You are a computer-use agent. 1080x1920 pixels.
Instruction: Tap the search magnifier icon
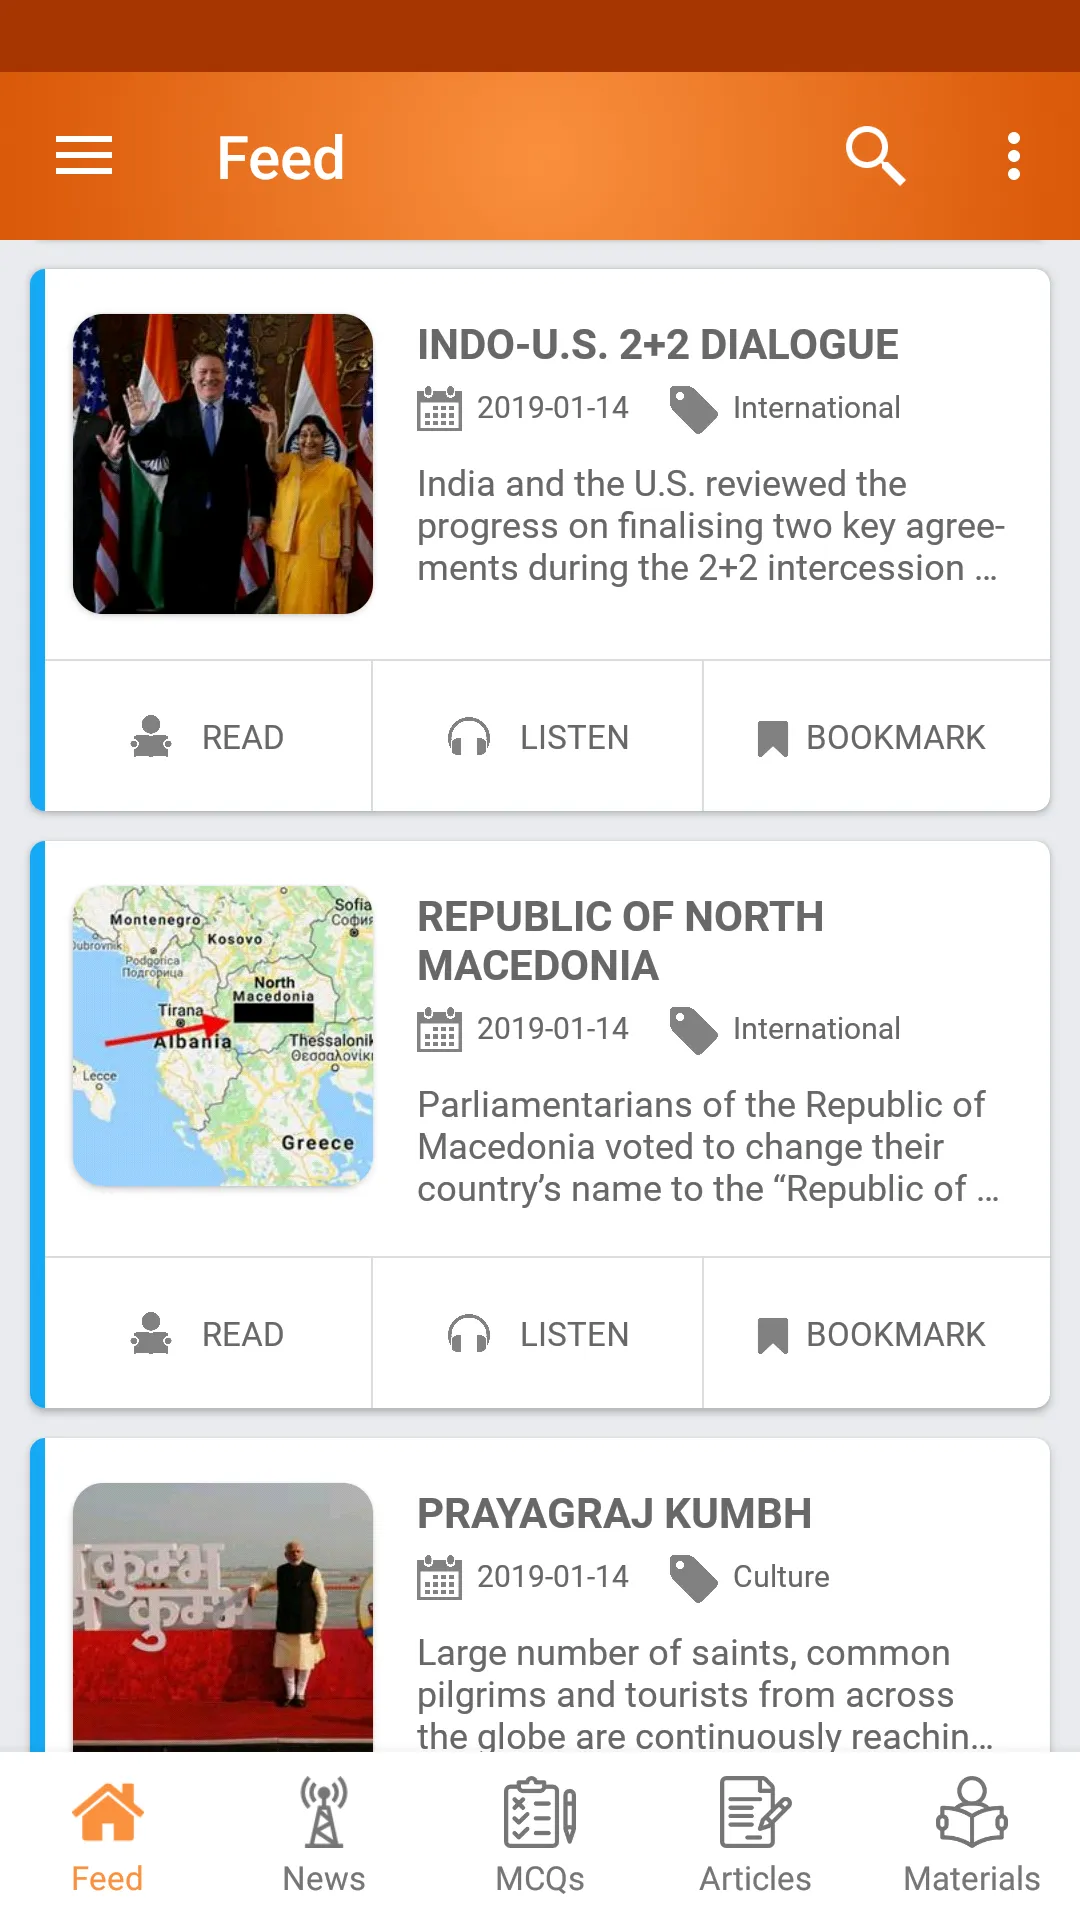point(875,156)
